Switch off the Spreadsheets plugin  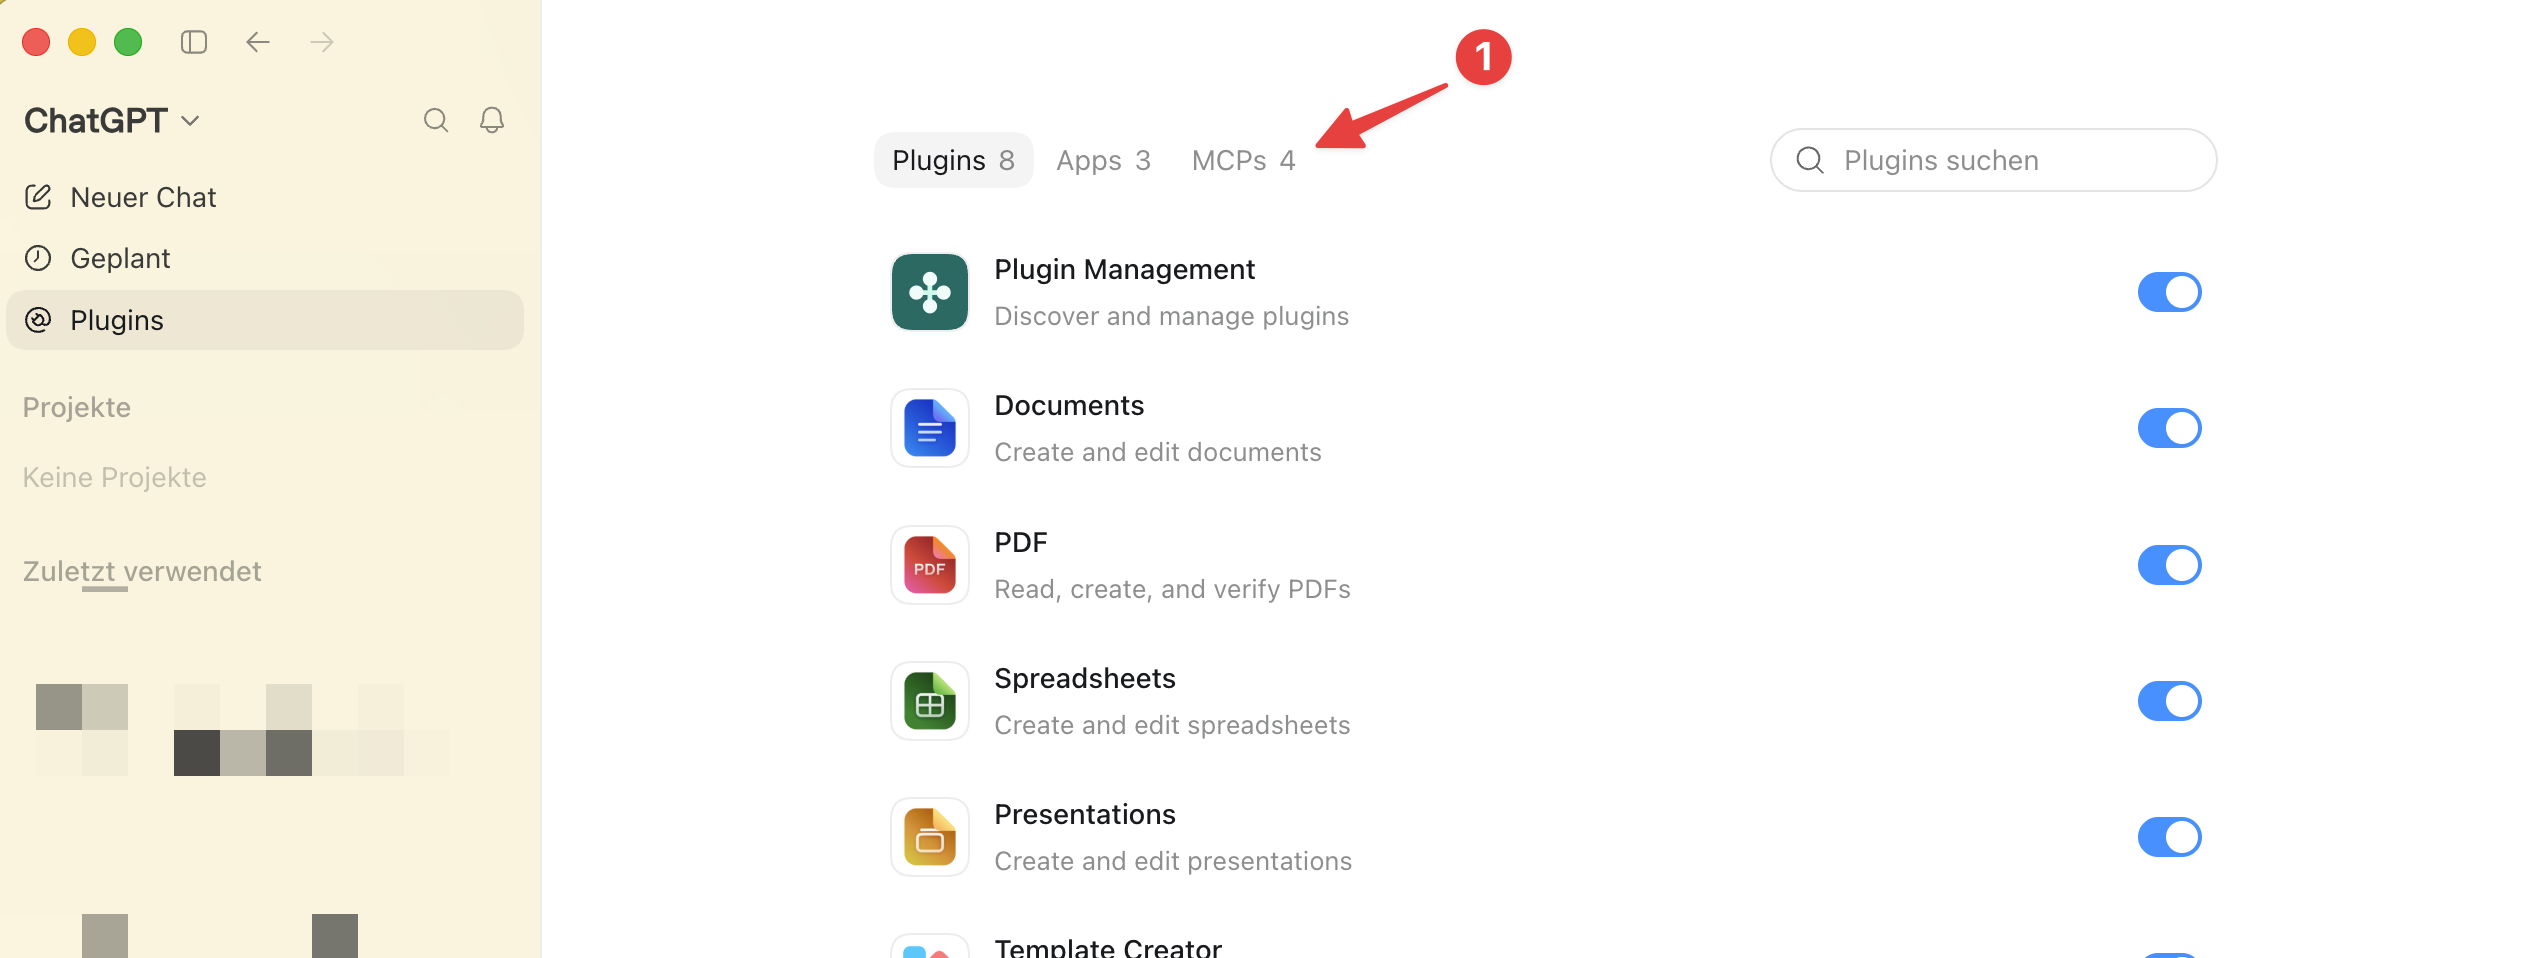(2170, 701)
